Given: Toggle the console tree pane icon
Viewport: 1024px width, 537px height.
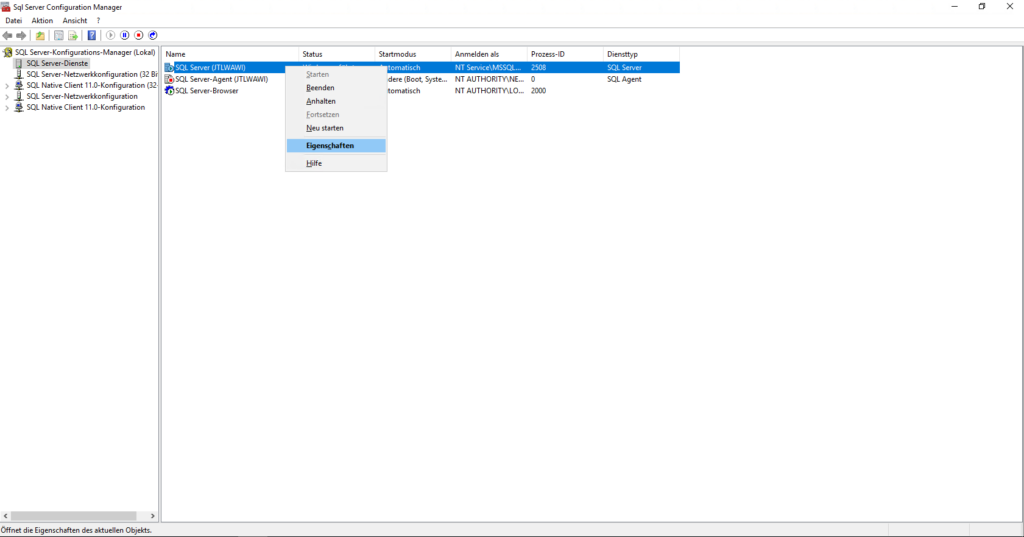Looking at the screenshot, I should click(59, 35).
